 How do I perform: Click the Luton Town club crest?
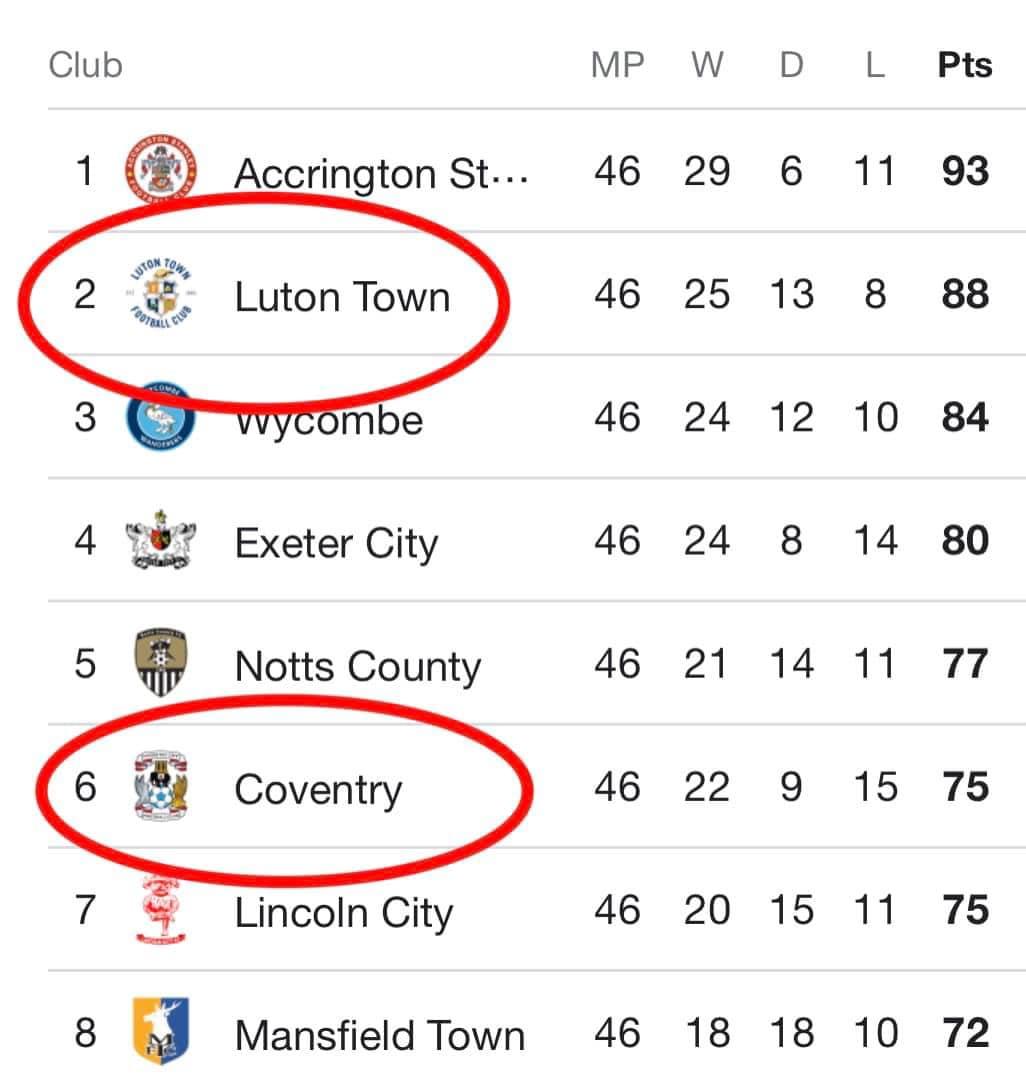tap(161, 294)
